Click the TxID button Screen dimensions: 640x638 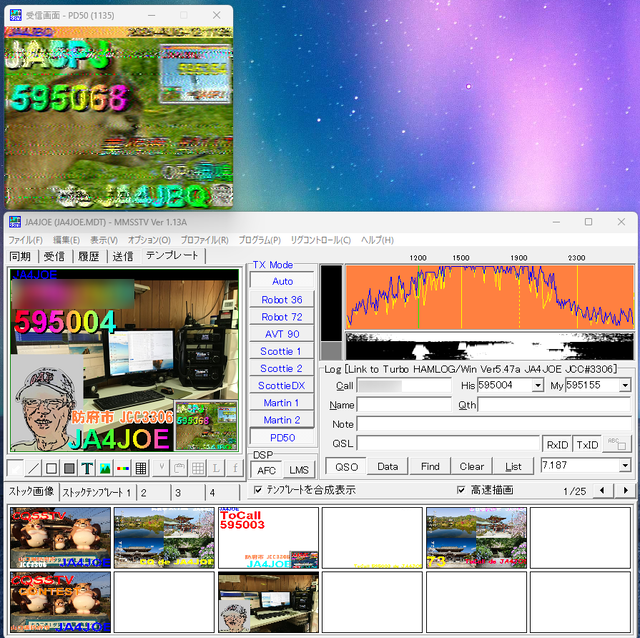click(x=587, y=445)
